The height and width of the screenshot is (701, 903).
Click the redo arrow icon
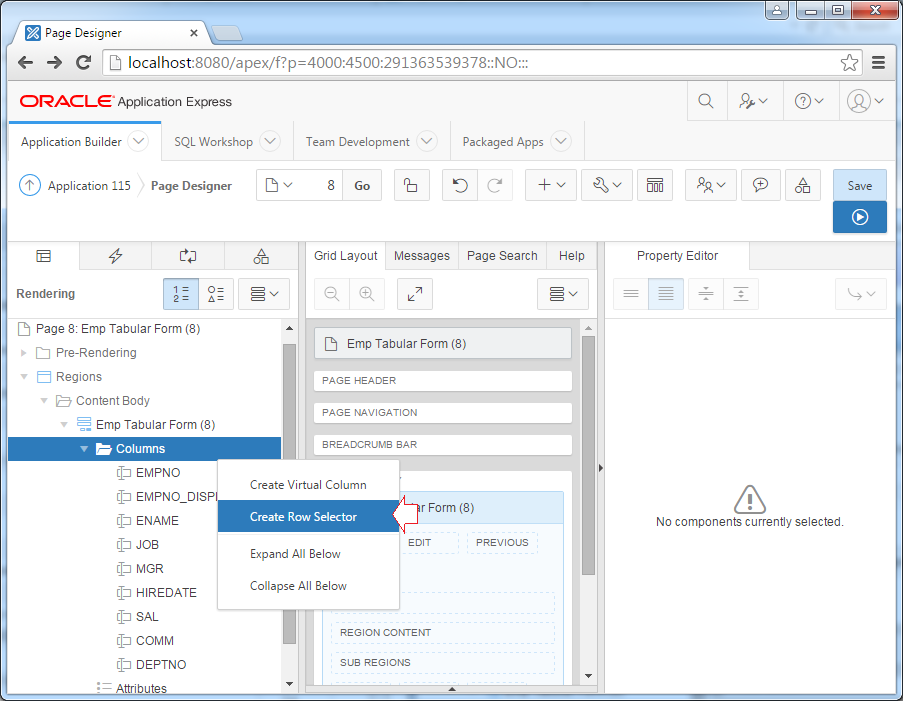point(495,185)
